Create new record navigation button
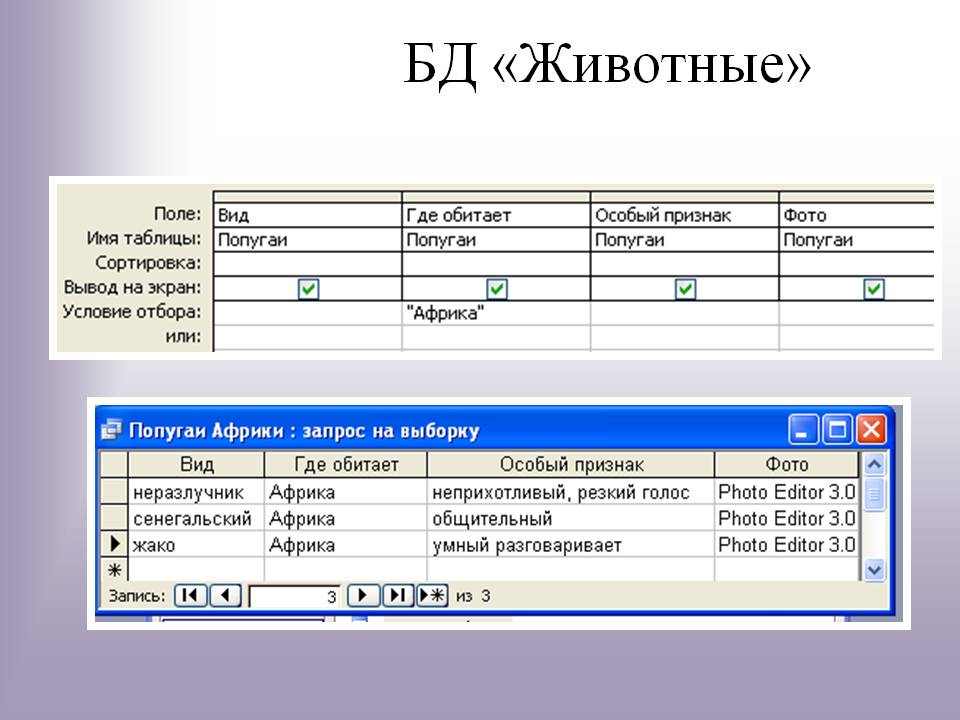This screenshot has width=960, height=720. pyautogui.click(x=432, y=596)
